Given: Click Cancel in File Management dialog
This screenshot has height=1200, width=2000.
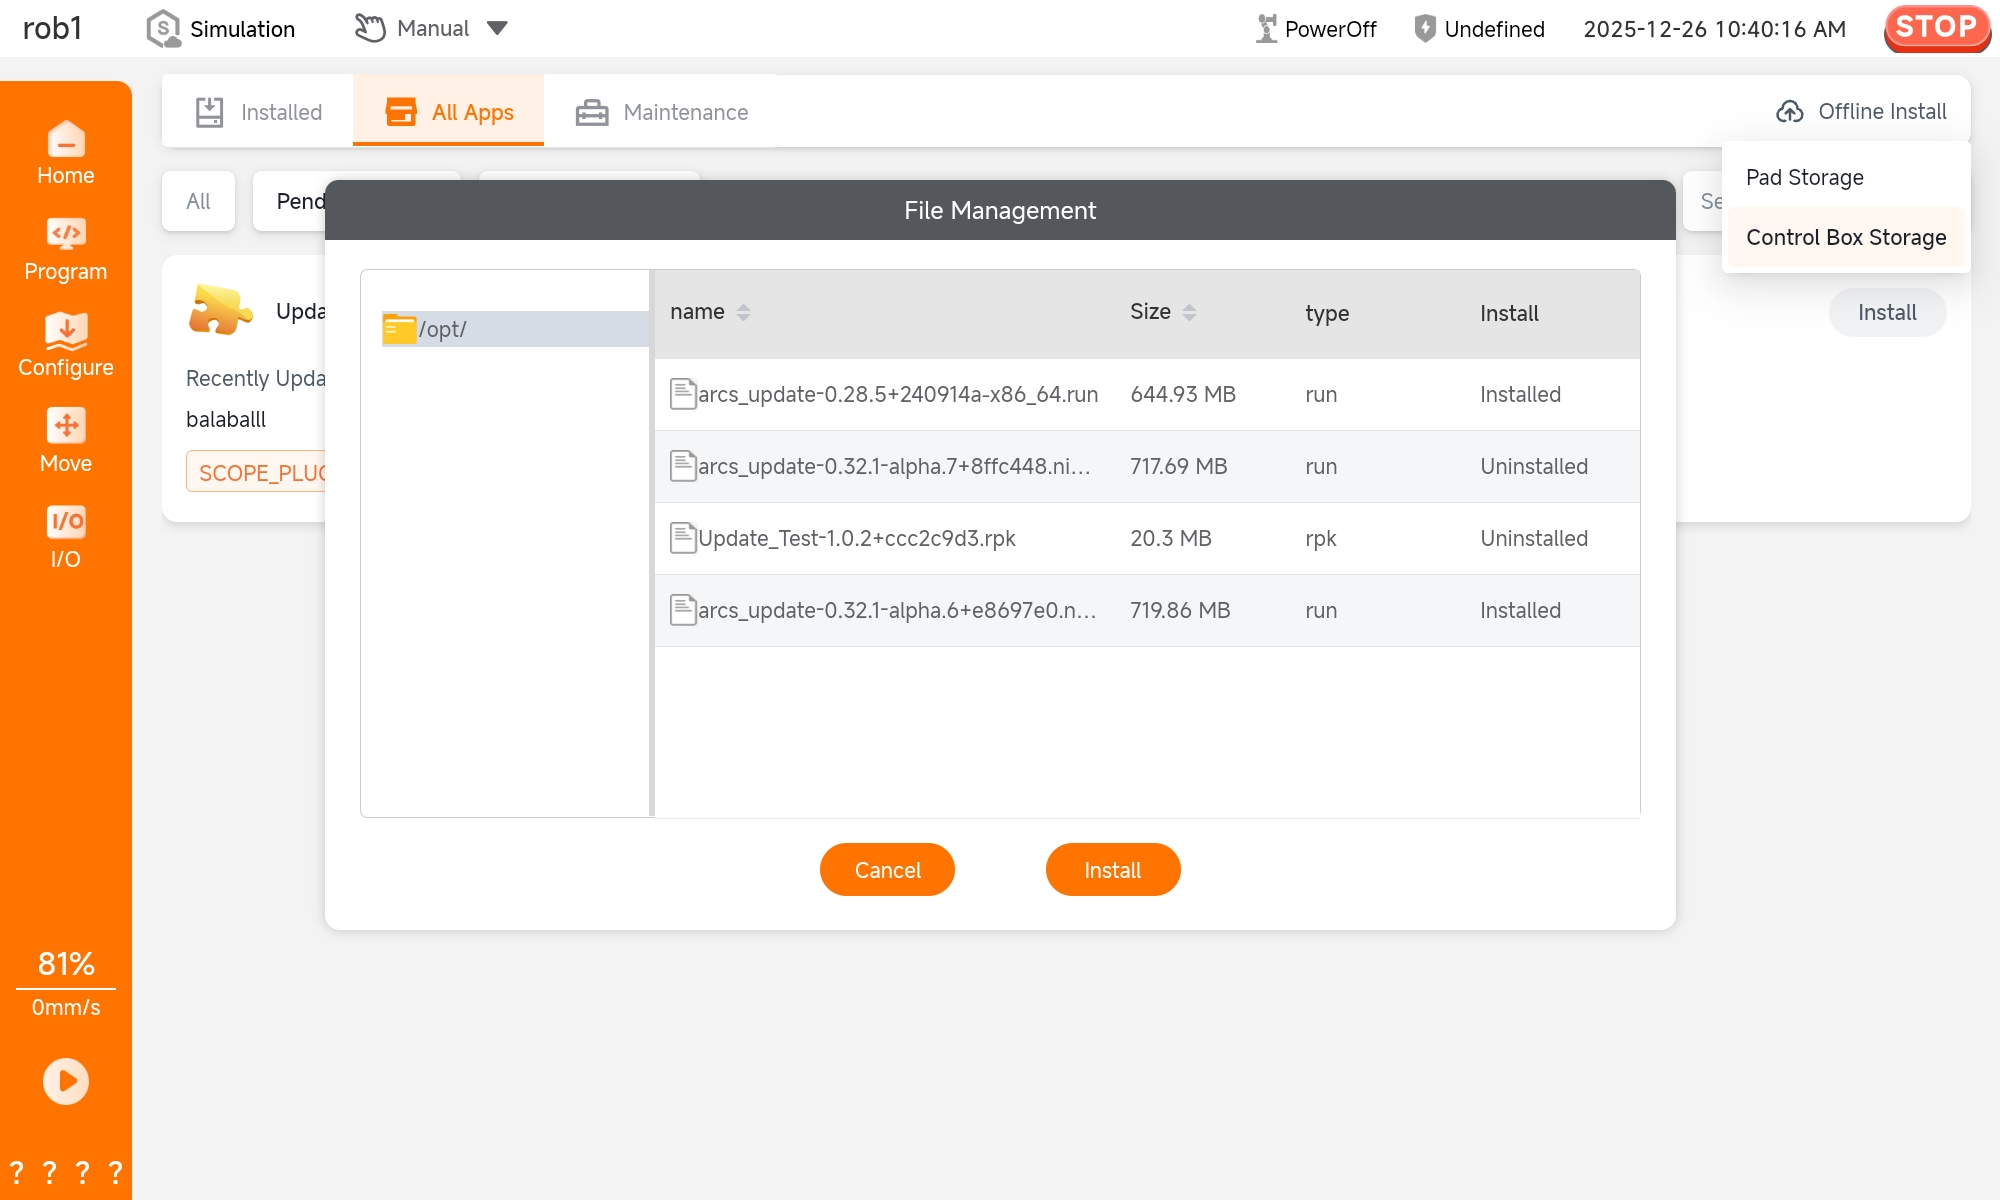Looking at the screenshot, I should [x=887, y=870].
